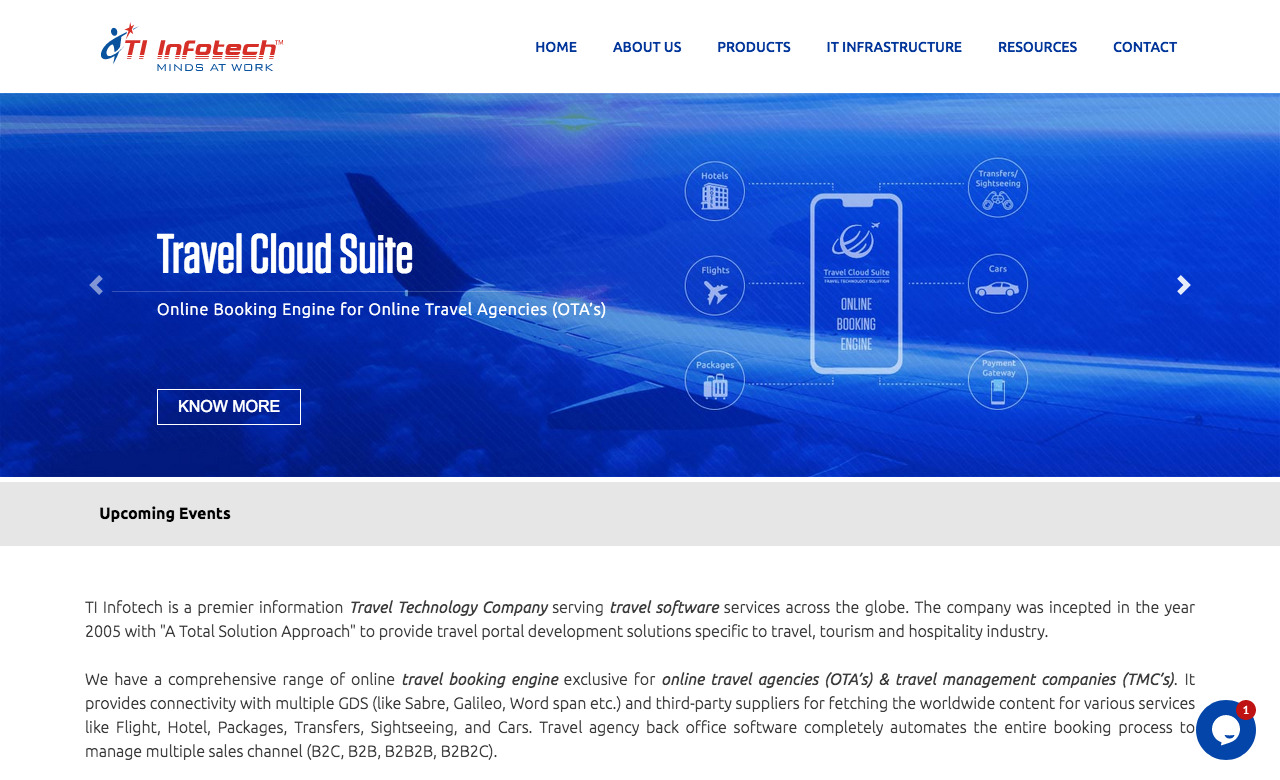Open the ABOUT US menu
The width and height of the screenshot is (1280, 780).
(x=647, y=47)
